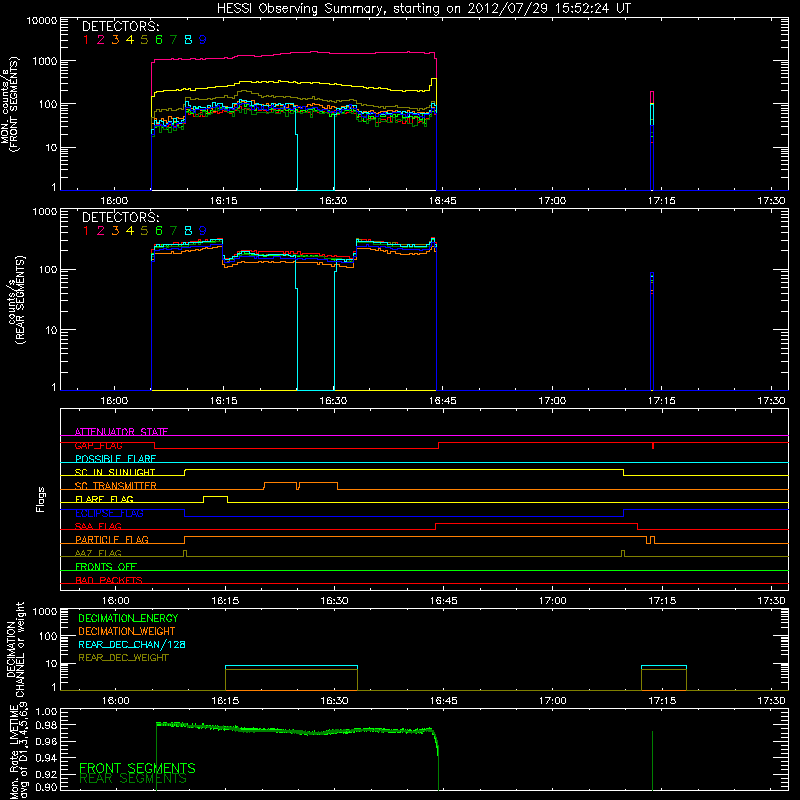This screenshot has width=800, height=800.
Task: Click DETECTORS: heading in rear segments plot
Action: (x=121, y=217)
